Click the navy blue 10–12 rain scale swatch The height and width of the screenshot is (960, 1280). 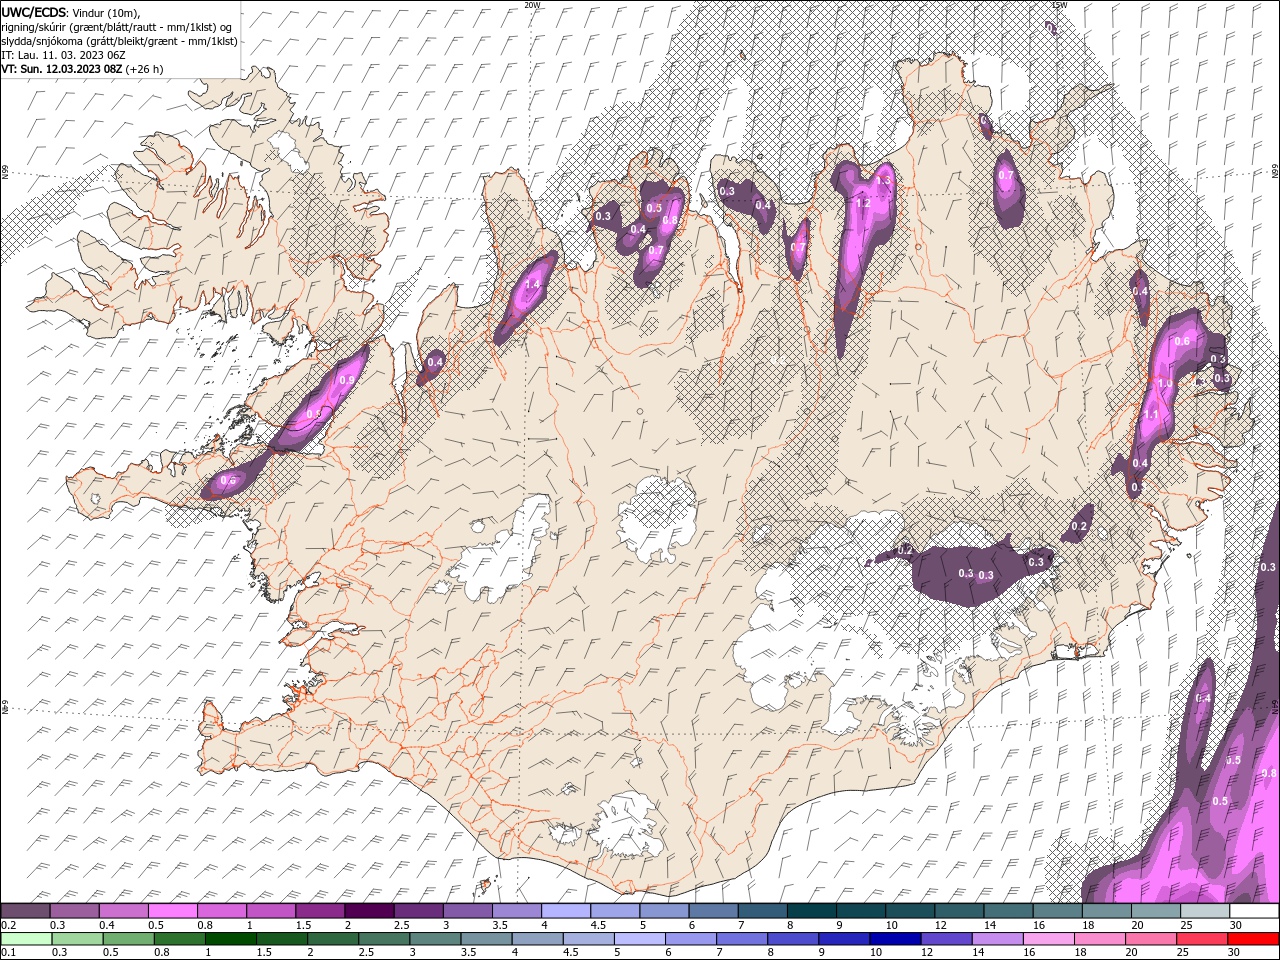pos(895,939)
